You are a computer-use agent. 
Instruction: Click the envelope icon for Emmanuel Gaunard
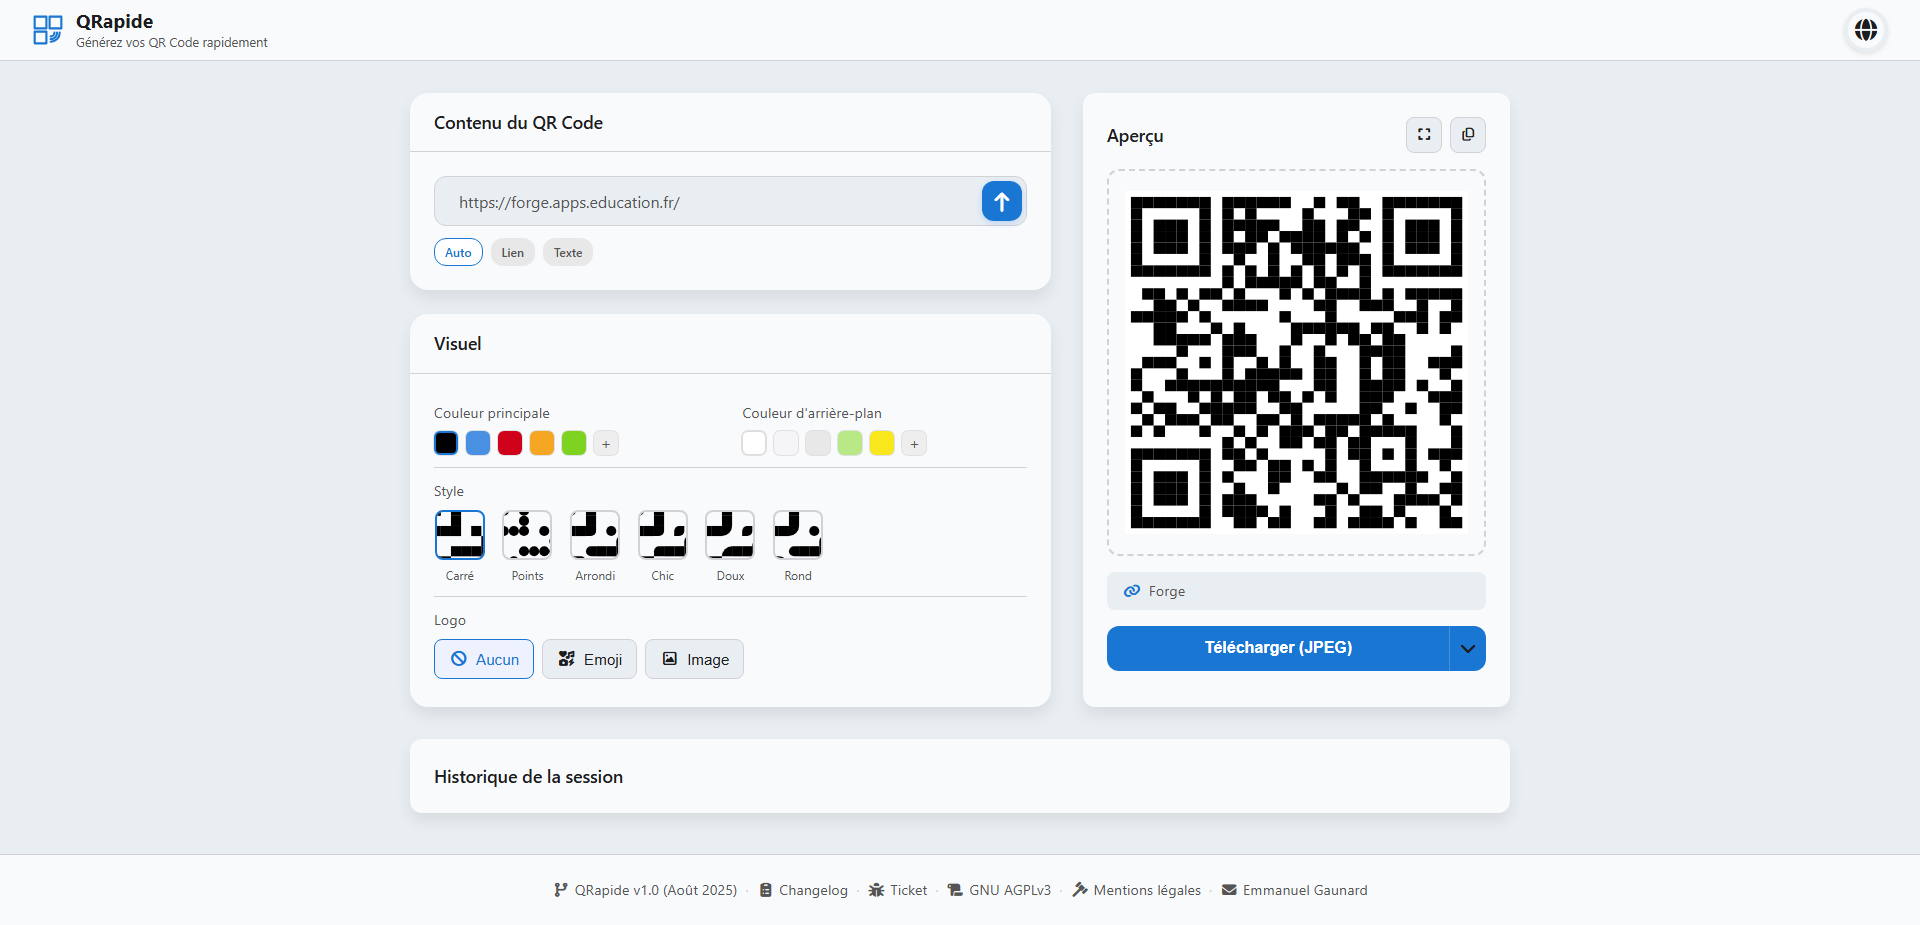[1229, 890]
